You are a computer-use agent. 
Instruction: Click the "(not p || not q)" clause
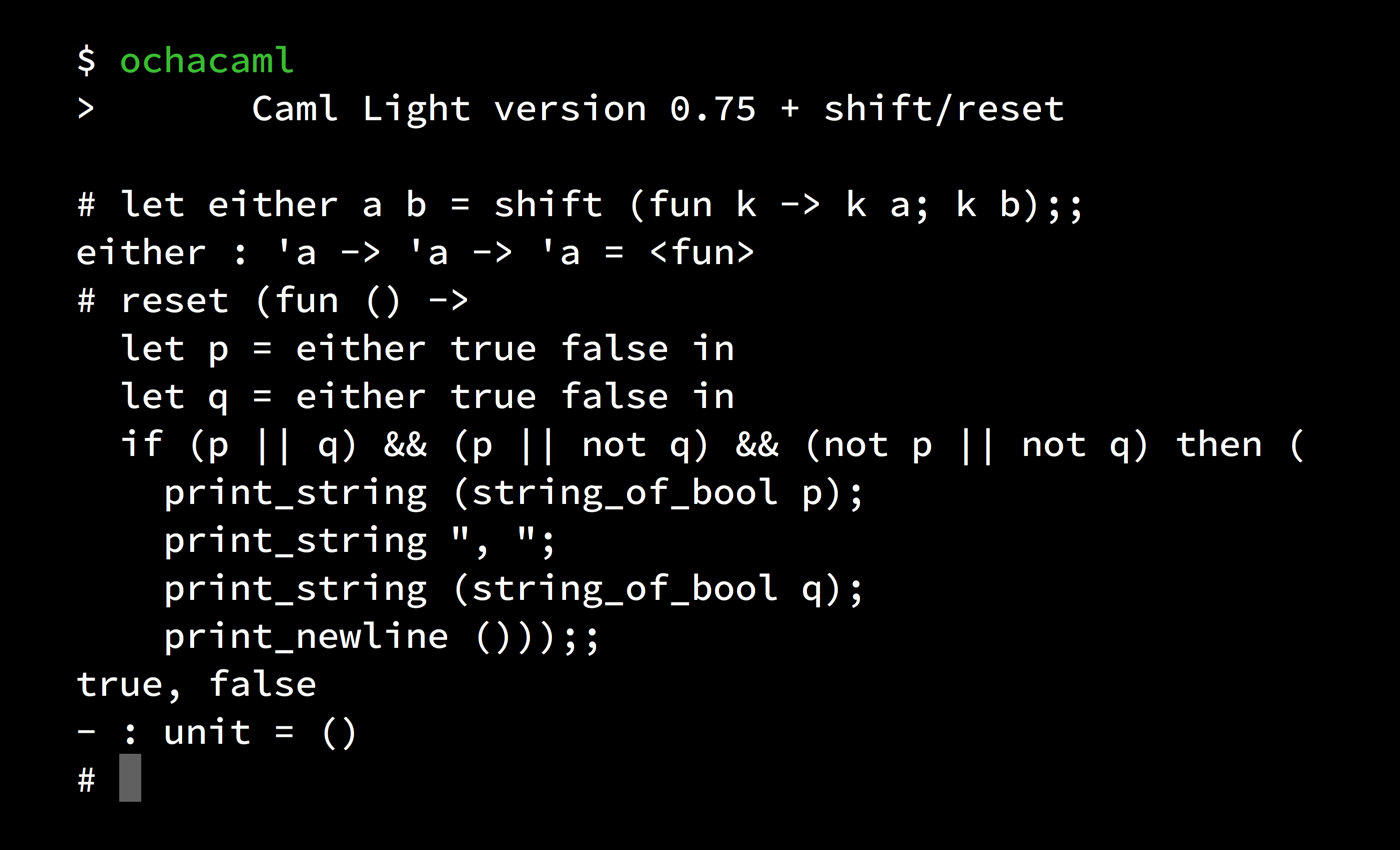976,444
